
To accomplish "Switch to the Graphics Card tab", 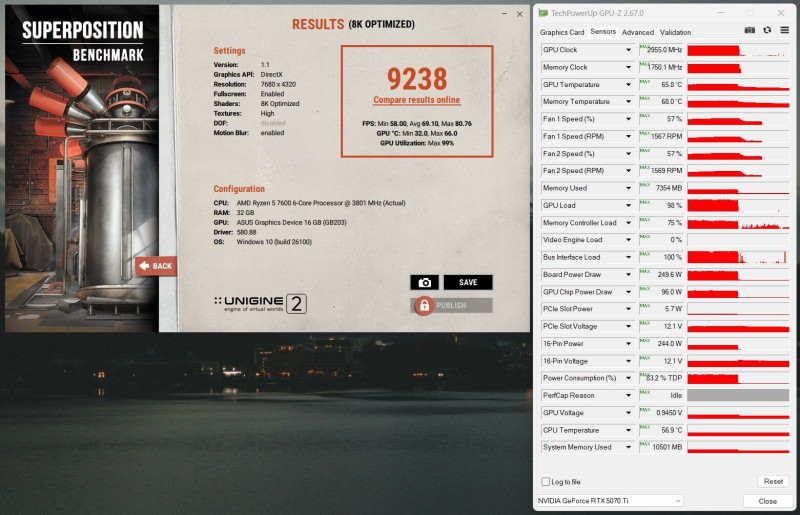I will [562, 32].
